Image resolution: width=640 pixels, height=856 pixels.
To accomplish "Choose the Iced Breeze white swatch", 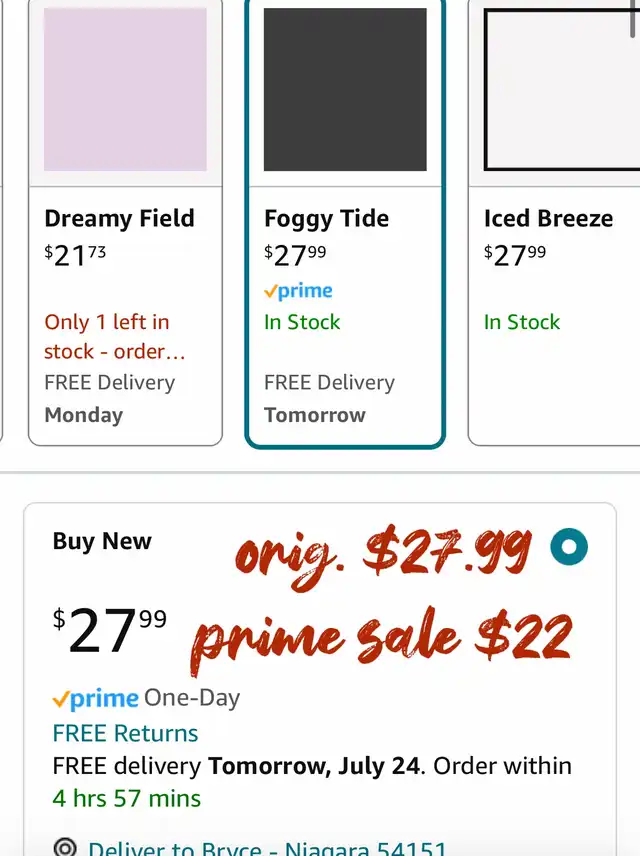I will (x=562, y=90).
